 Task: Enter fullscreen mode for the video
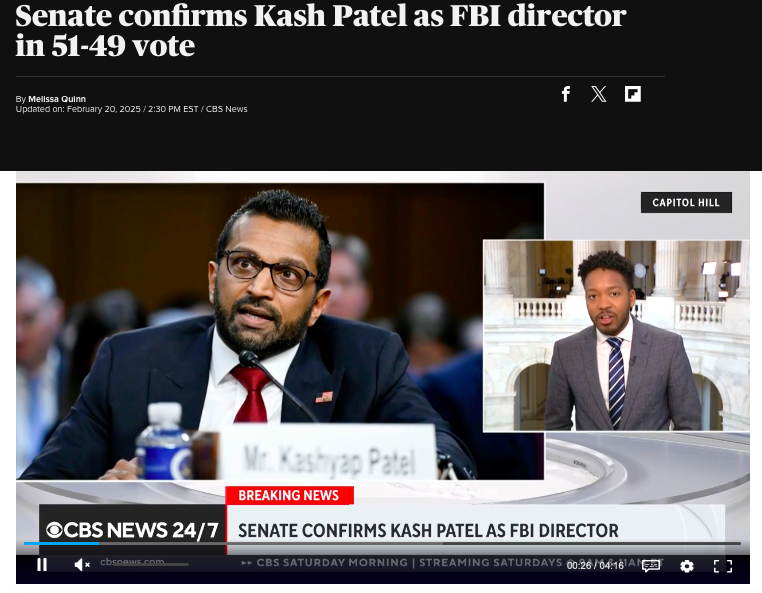click(723, 566)
